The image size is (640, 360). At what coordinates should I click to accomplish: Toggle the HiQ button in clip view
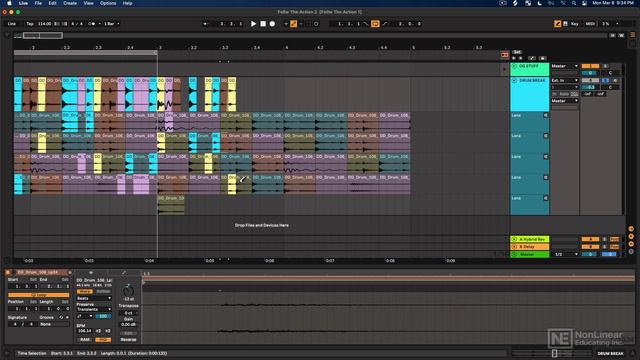103,340
